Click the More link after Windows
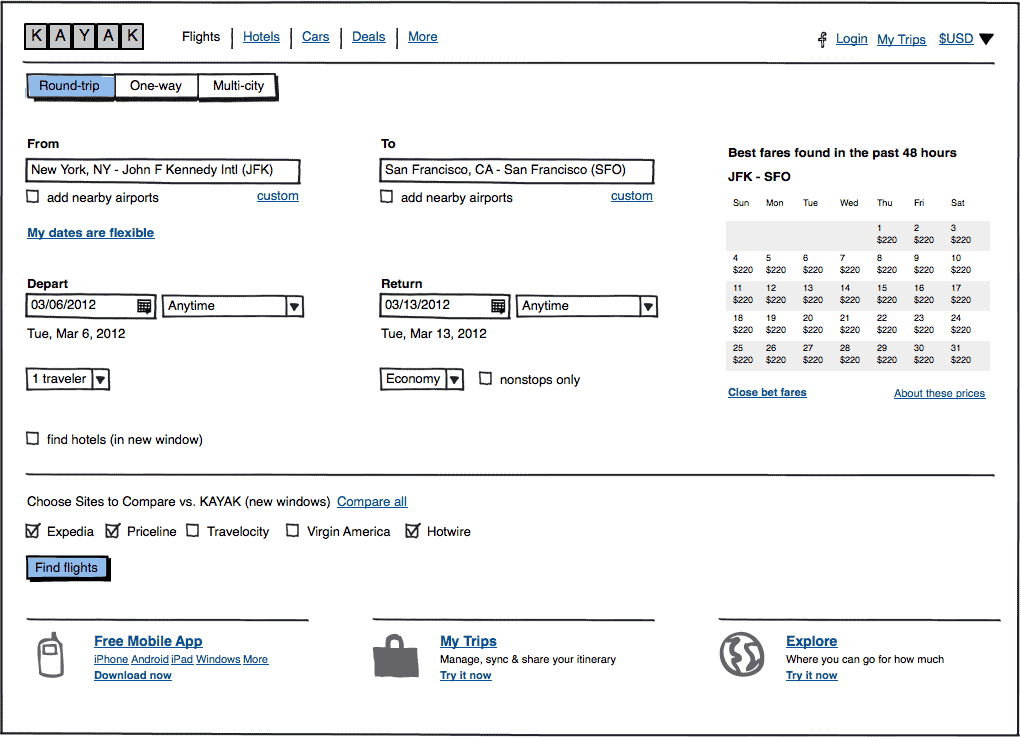Image resolution: width=1020 pixels, height=737 pixels. (x=256, y=660)
